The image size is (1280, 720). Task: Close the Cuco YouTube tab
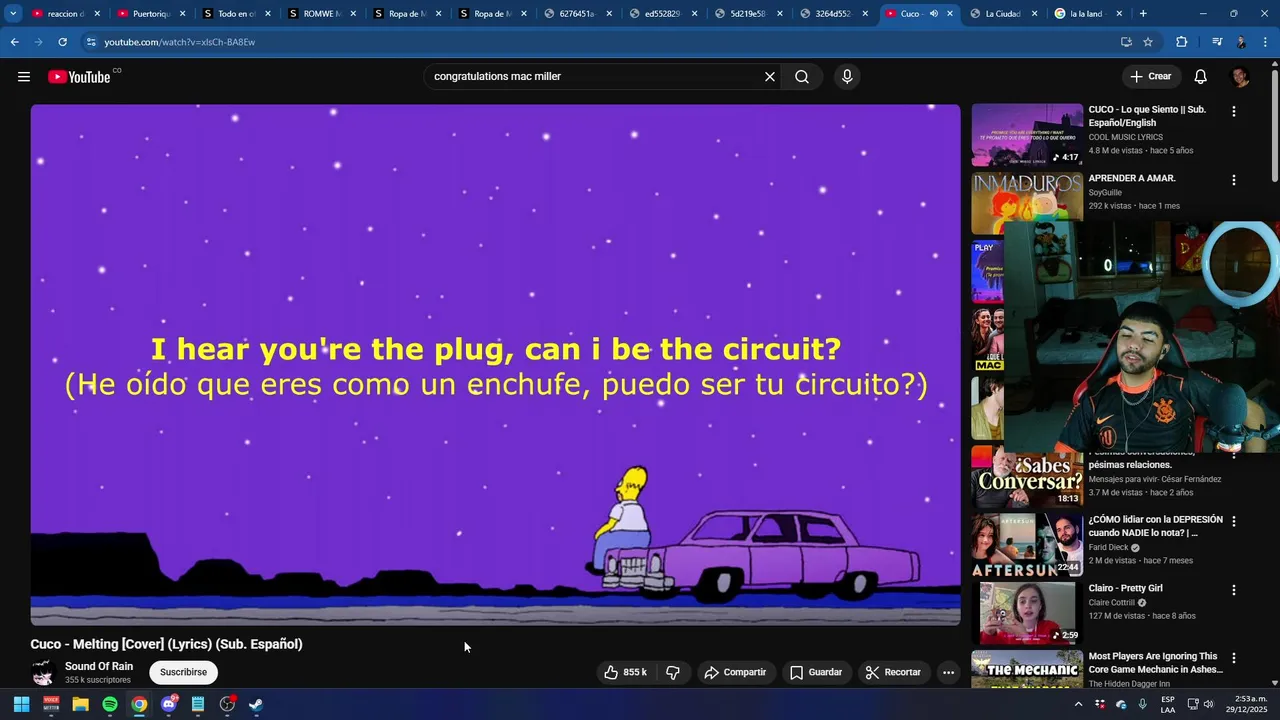coord(950,14)
